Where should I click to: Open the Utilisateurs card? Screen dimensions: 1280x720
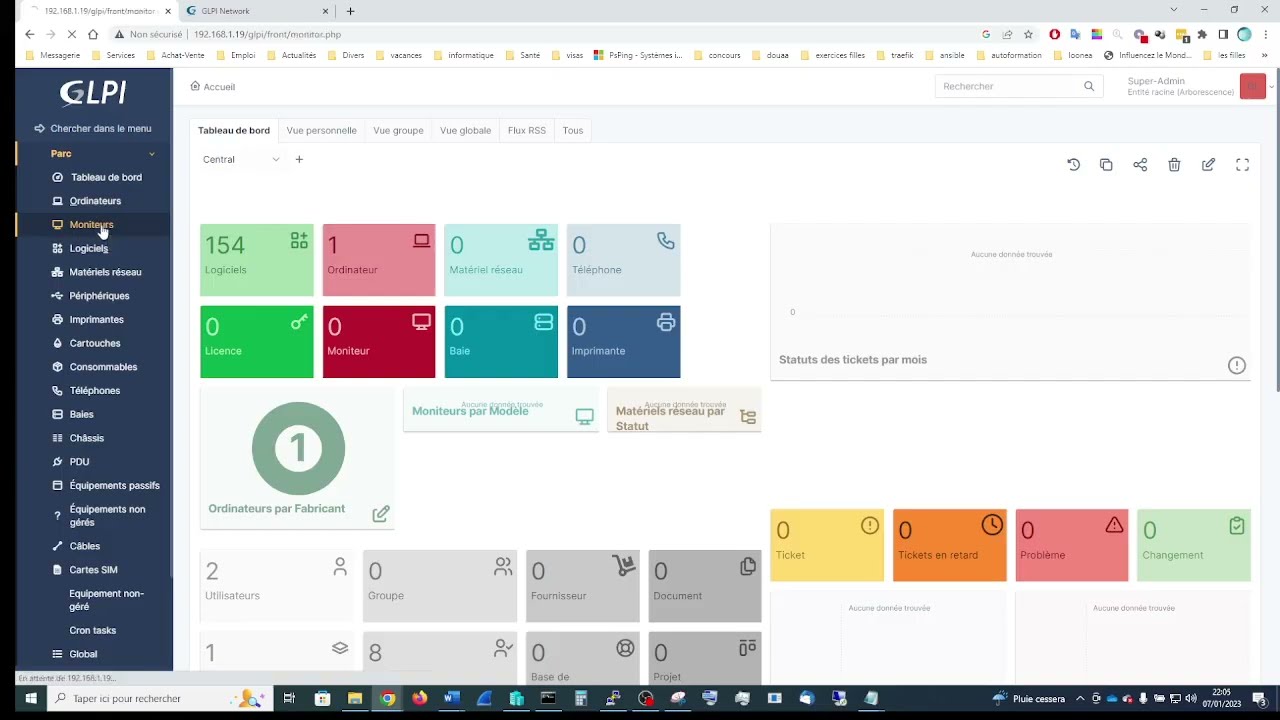click(277, 586)
